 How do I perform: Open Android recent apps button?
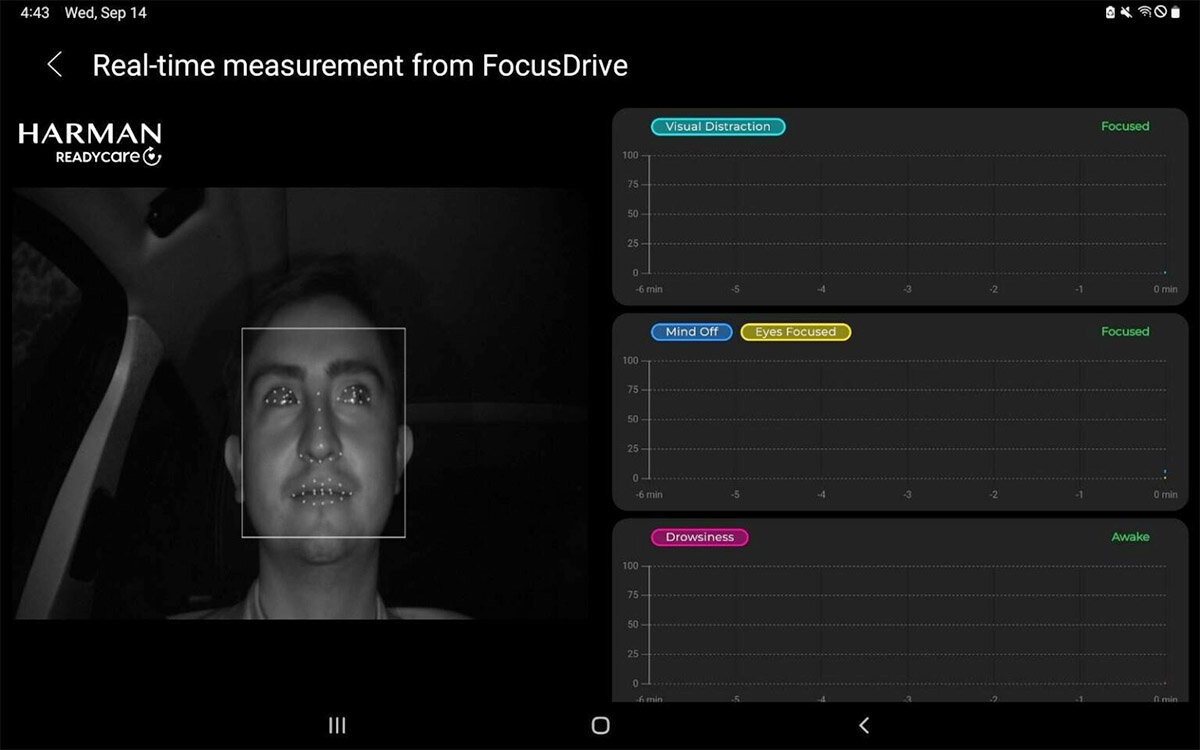pyautogui.click(x=337, y=726)
